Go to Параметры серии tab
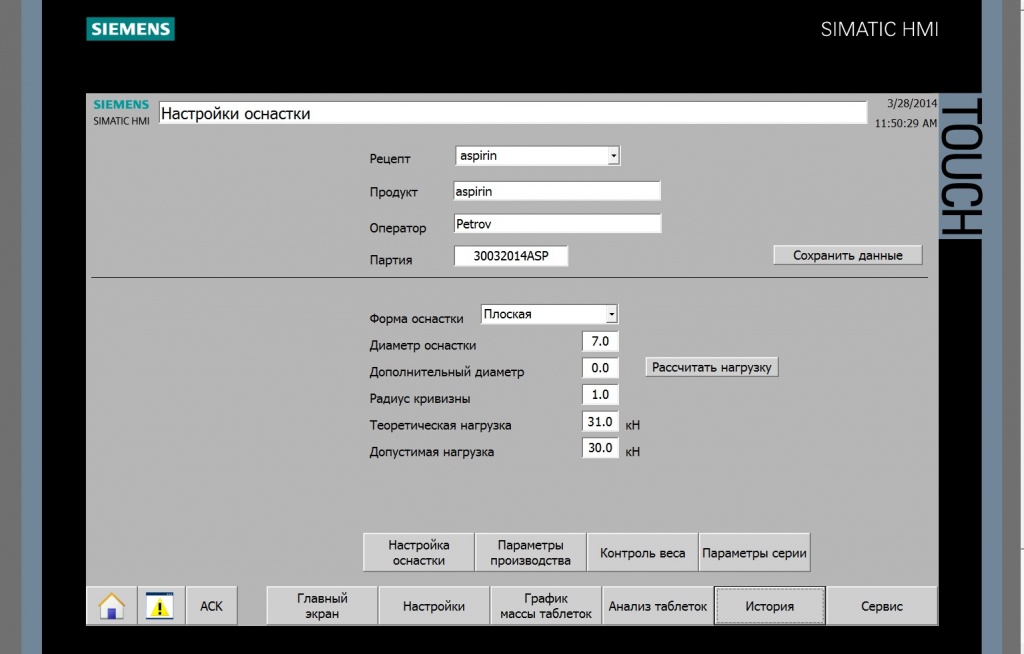The width and height of the screenshot is (1024, 654). [x=754, y=552]
